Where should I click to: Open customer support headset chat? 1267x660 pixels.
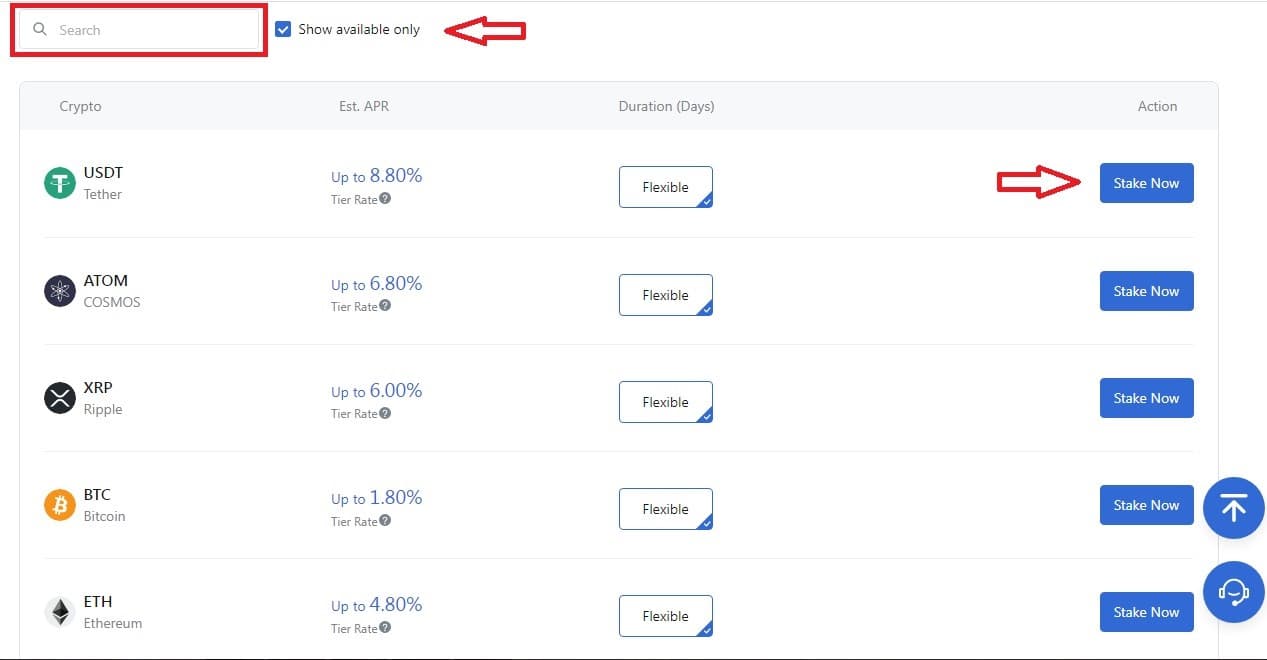click(1234, 592)
